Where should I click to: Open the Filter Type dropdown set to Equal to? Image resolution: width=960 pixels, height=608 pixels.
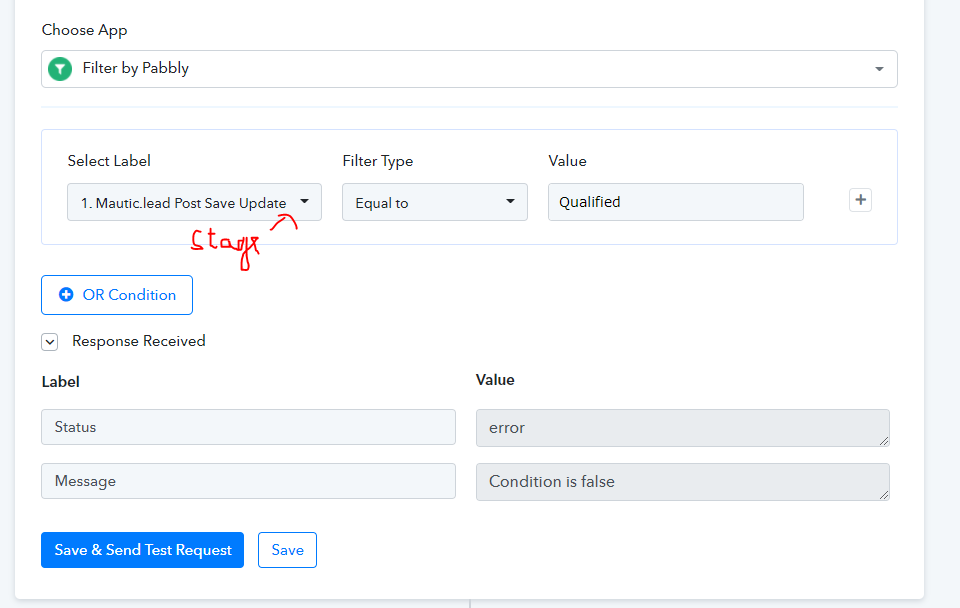point(435,202)
